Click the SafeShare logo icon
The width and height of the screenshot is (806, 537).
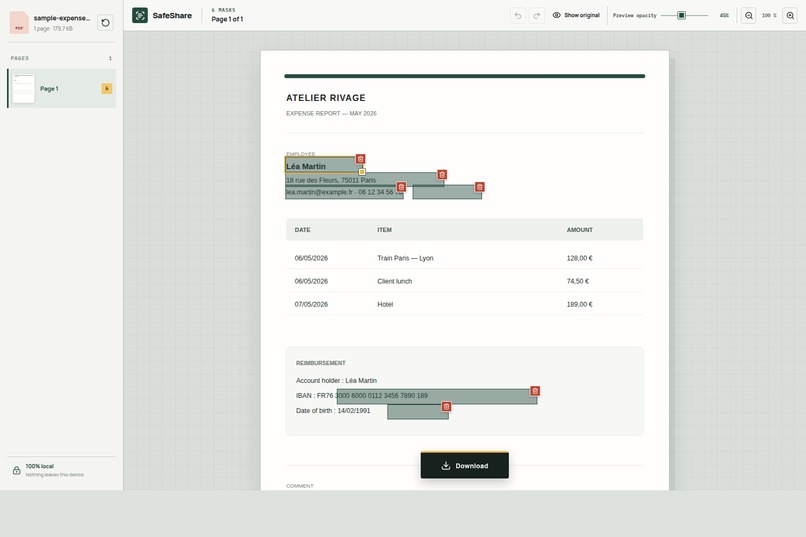[140, 15]
